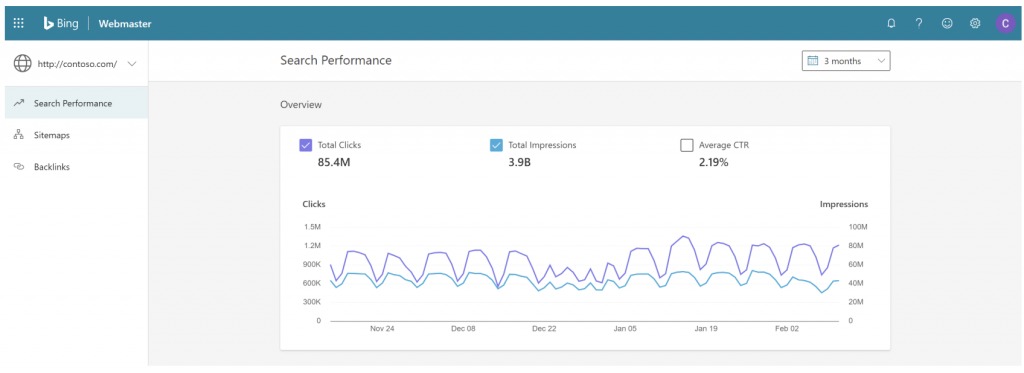Click the site selector chevron arrow

pos(131,64)
